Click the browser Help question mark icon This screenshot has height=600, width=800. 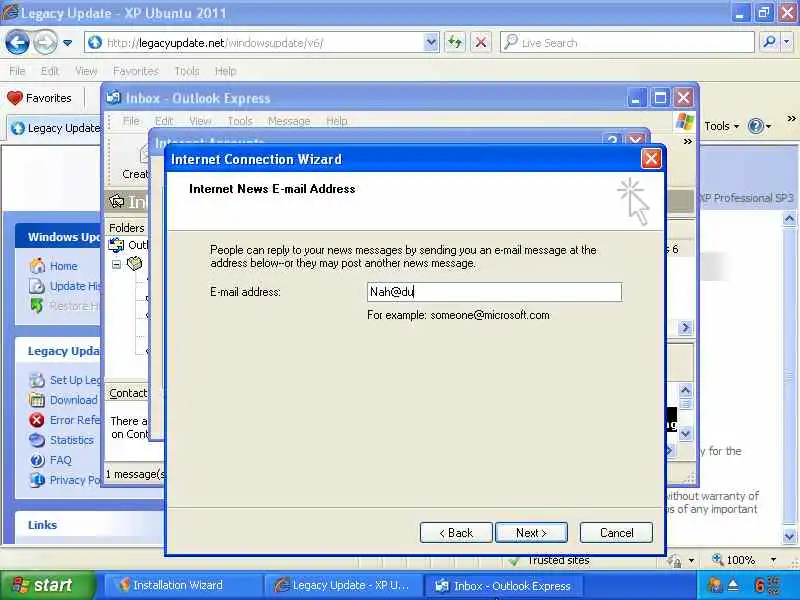click(x=756, y=126)
